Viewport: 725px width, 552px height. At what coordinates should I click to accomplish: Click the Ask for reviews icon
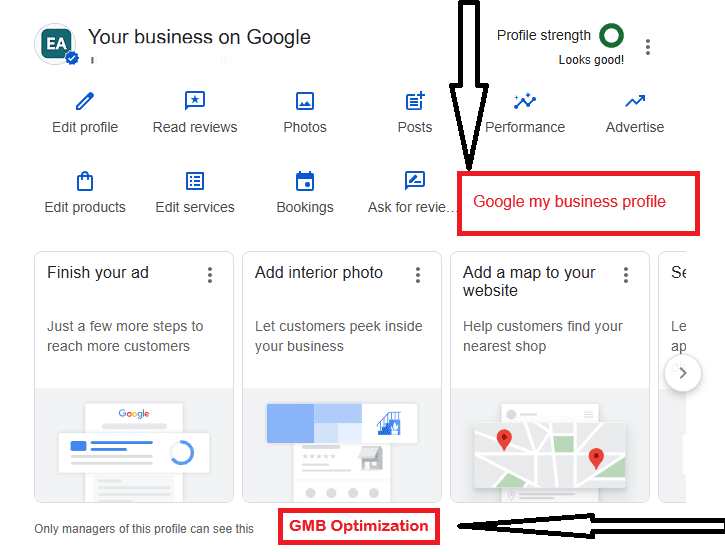click(414, 181)
